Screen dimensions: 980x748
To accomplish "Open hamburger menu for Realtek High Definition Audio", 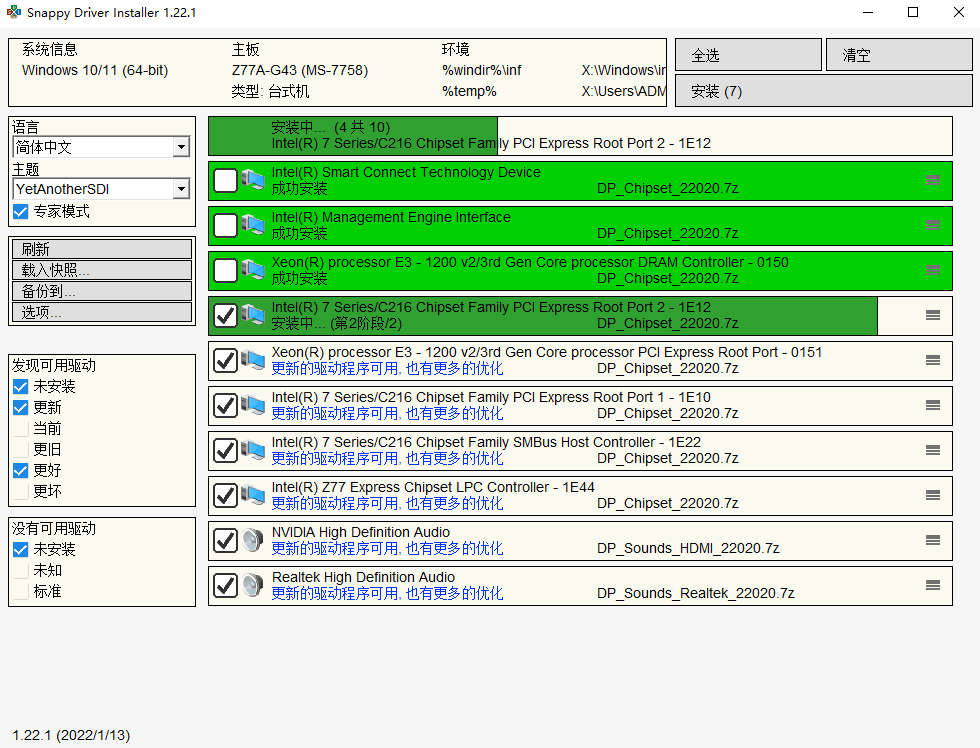I will (x=932, y=585).
